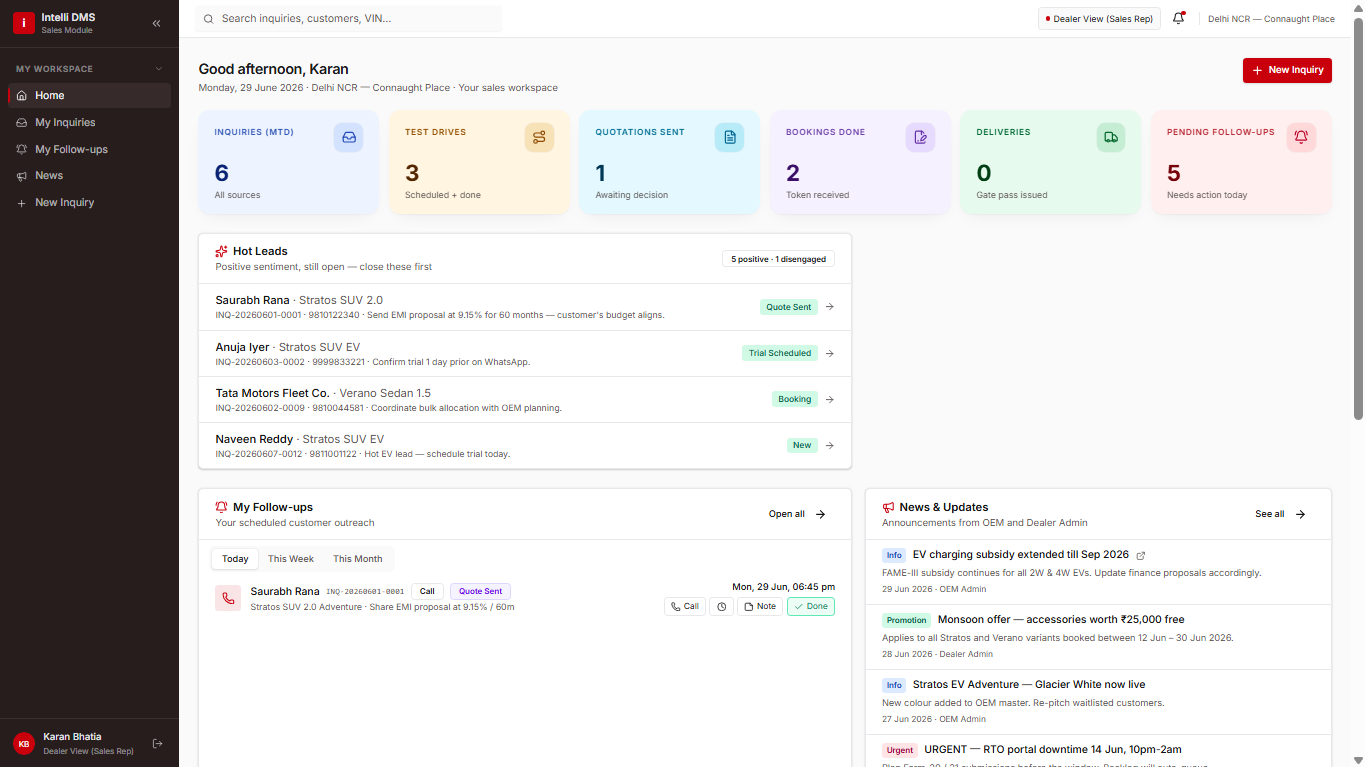Image resolution: width=1365 pixels, height=767 pixels.
Task: Click the red New Inquiry button
Action: pos(1287,70)
